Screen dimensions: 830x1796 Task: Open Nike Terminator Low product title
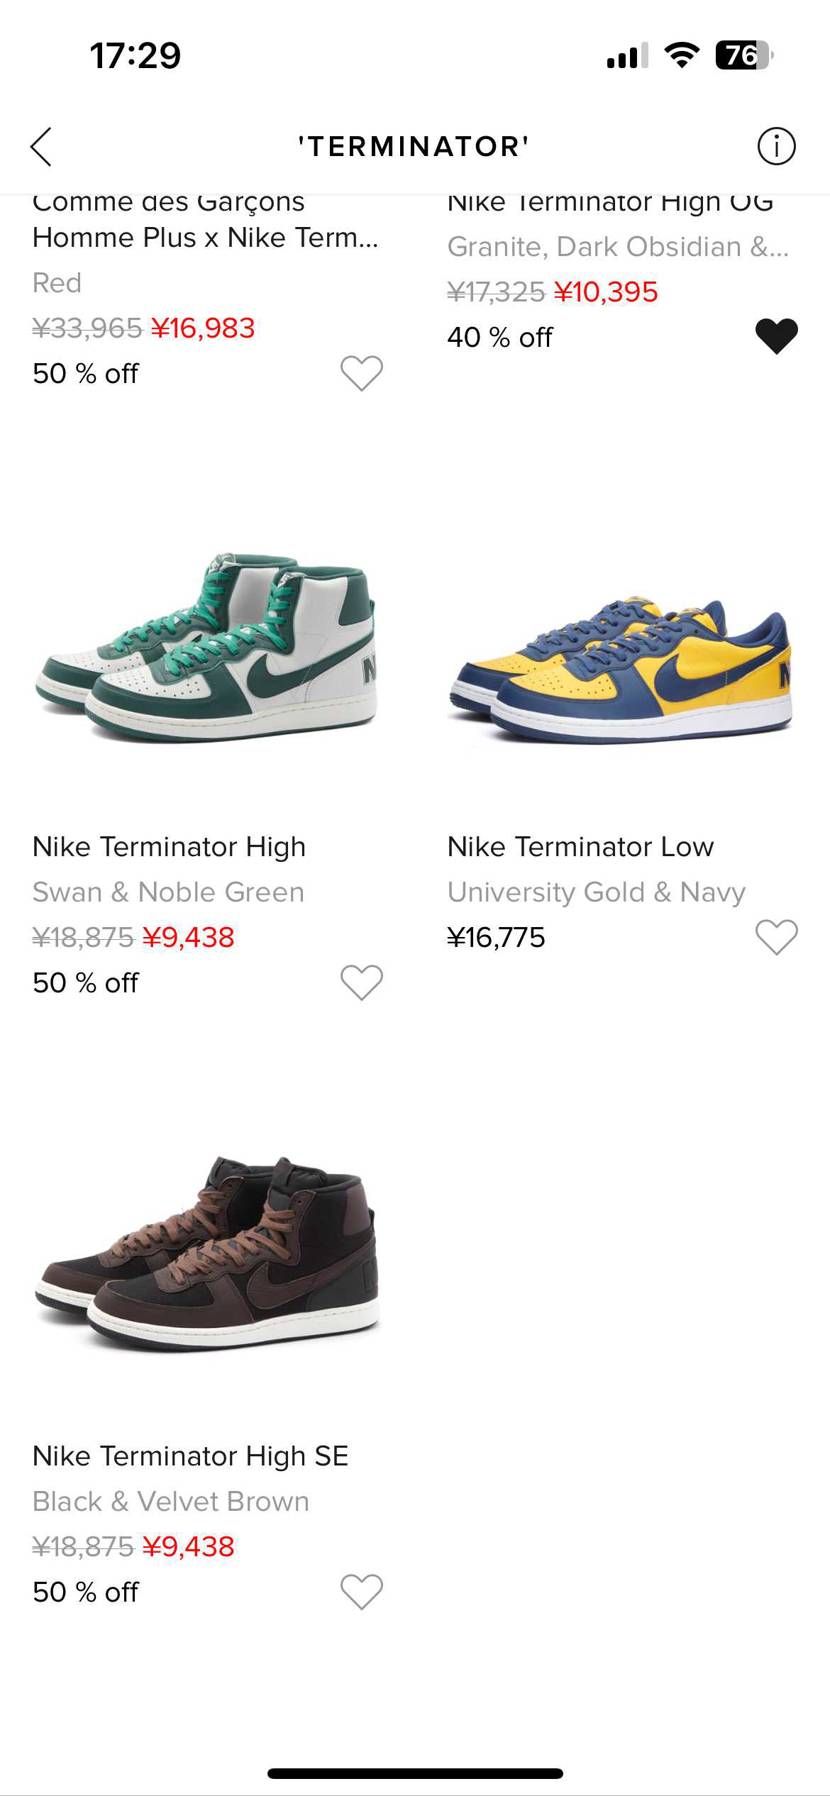click(580, 847)
